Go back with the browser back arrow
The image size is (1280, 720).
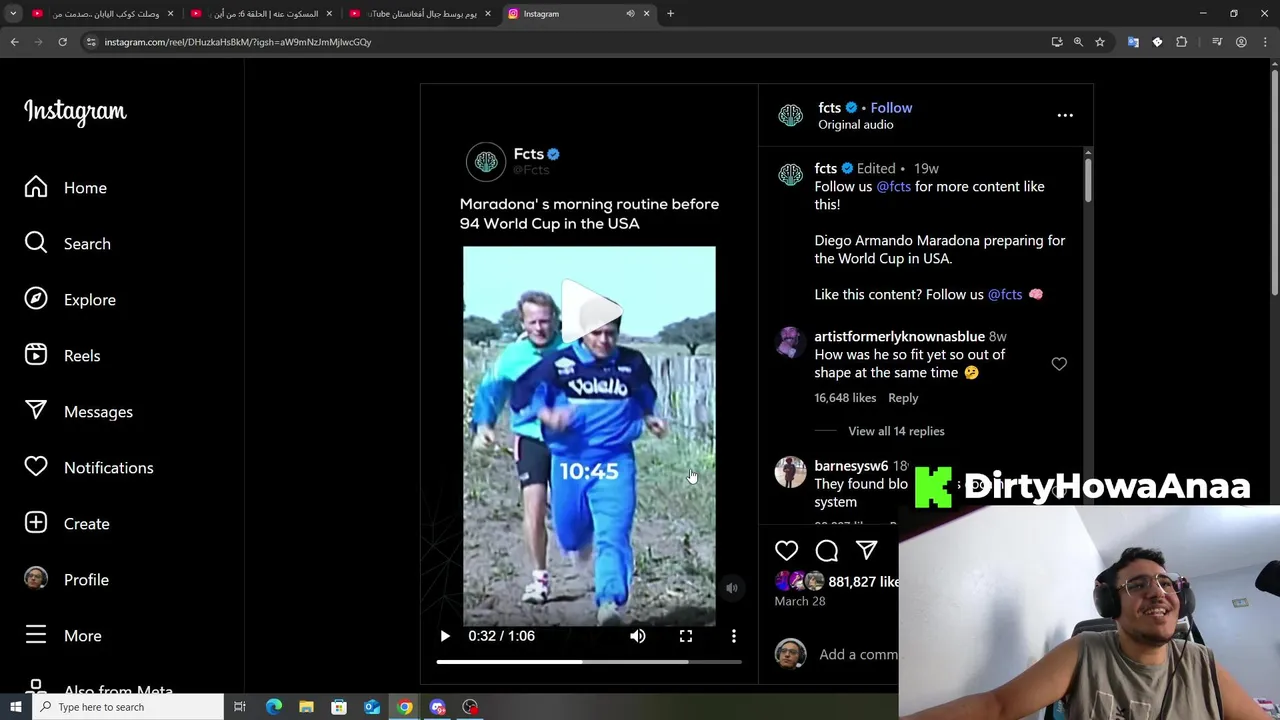(x=14, y=42)
